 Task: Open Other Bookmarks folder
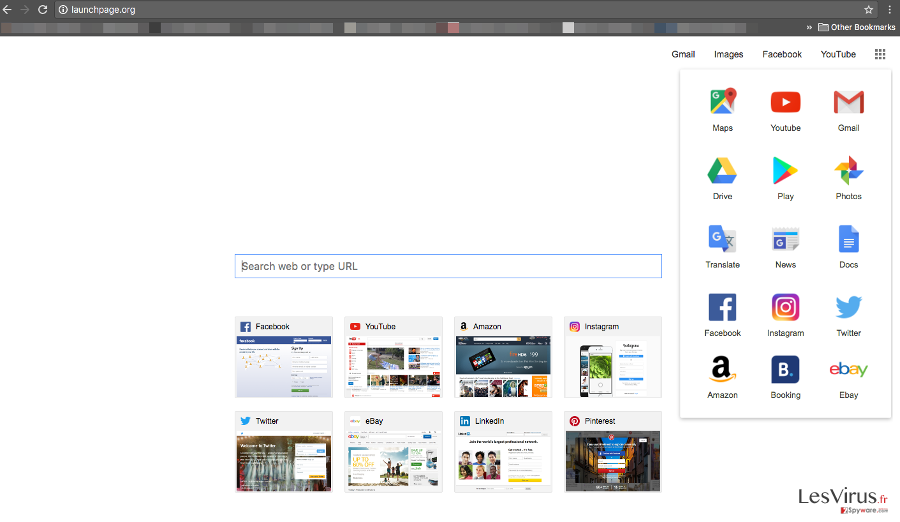856,27
